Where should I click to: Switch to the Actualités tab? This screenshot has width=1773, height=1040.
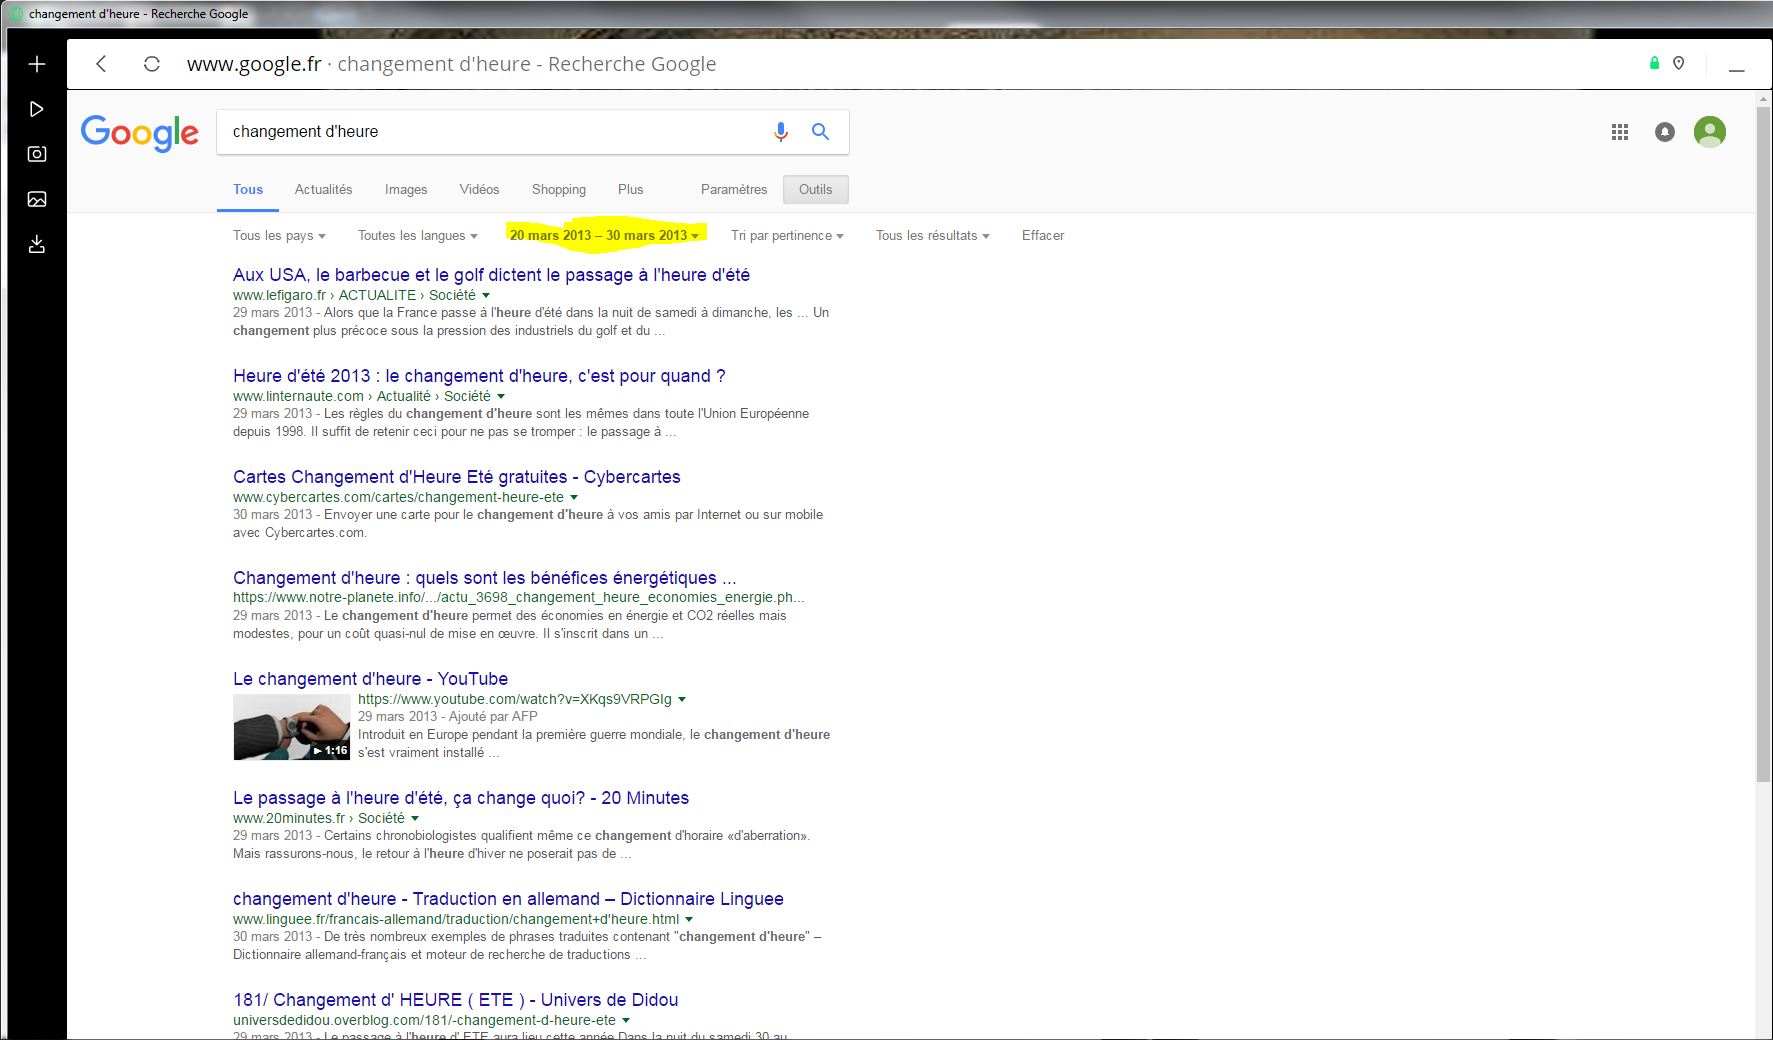tap(323, 190)
